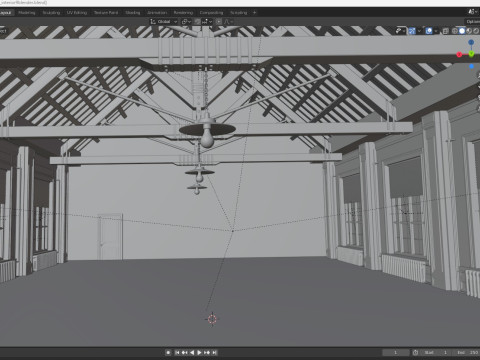Open the Global transform orientation dropdown

164,22
